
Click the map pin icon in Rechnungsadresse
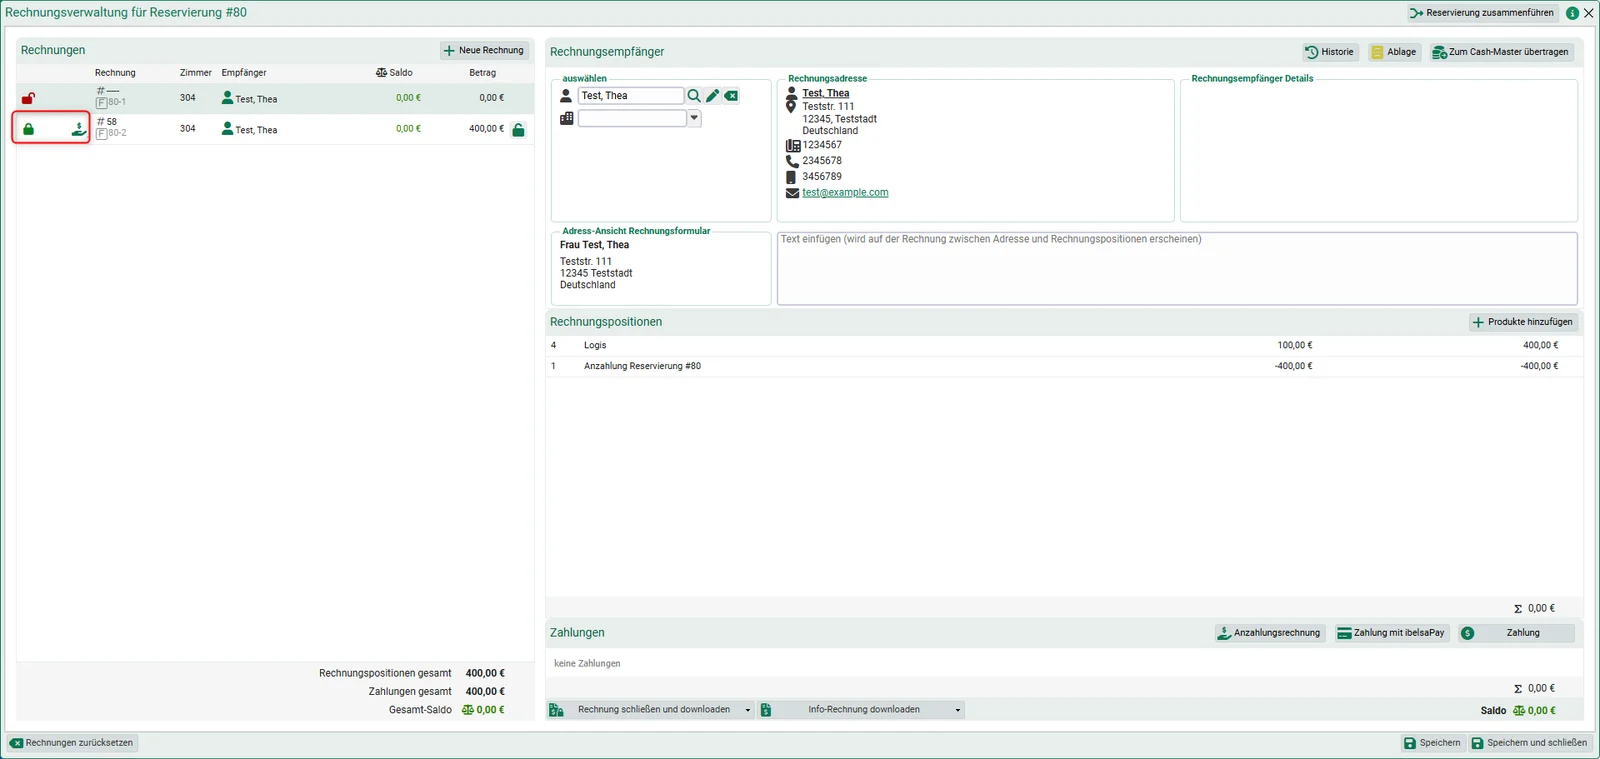click(x=791, y=107)
